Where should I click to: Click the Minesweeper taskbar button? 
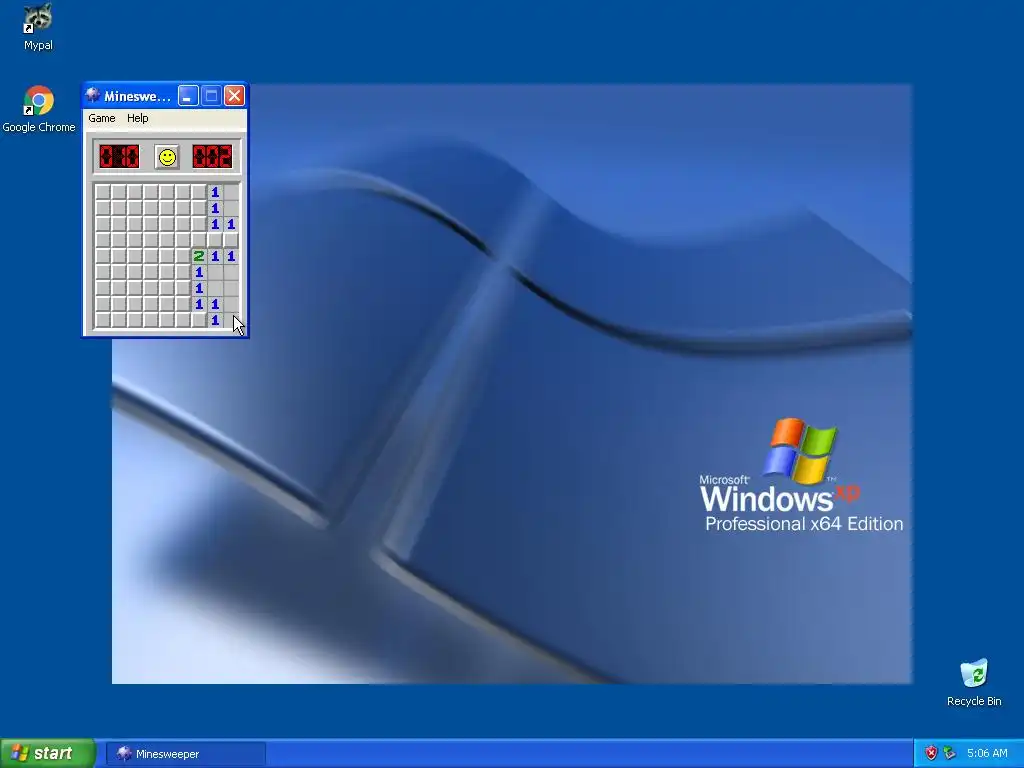coord(186,754)
